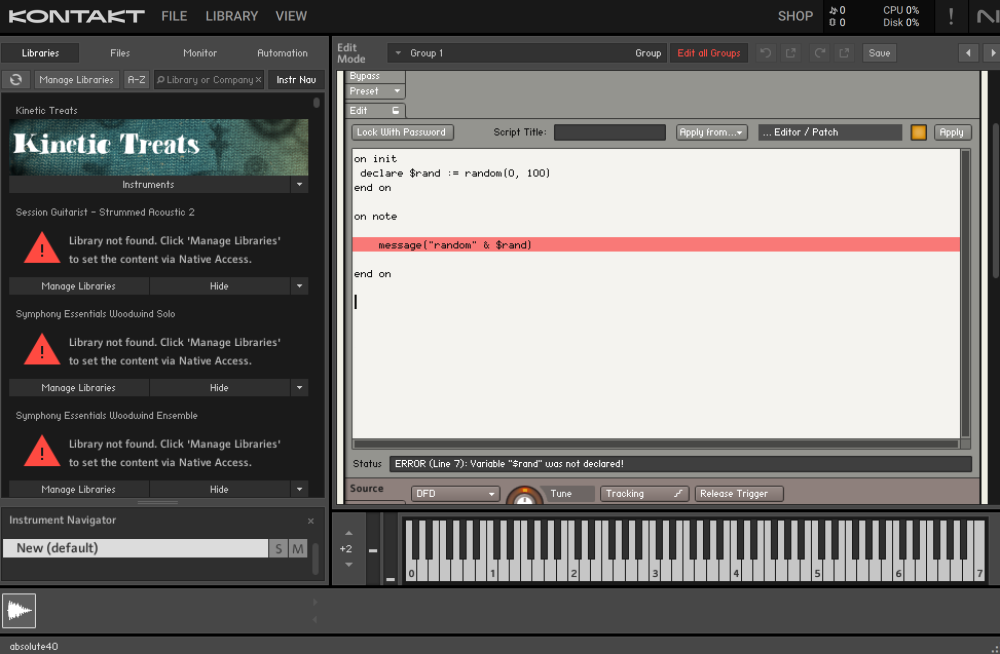This screenshot has height=654, width=1000.
Task: Go to next instrument arrow
Action: [x=992, y=53]
